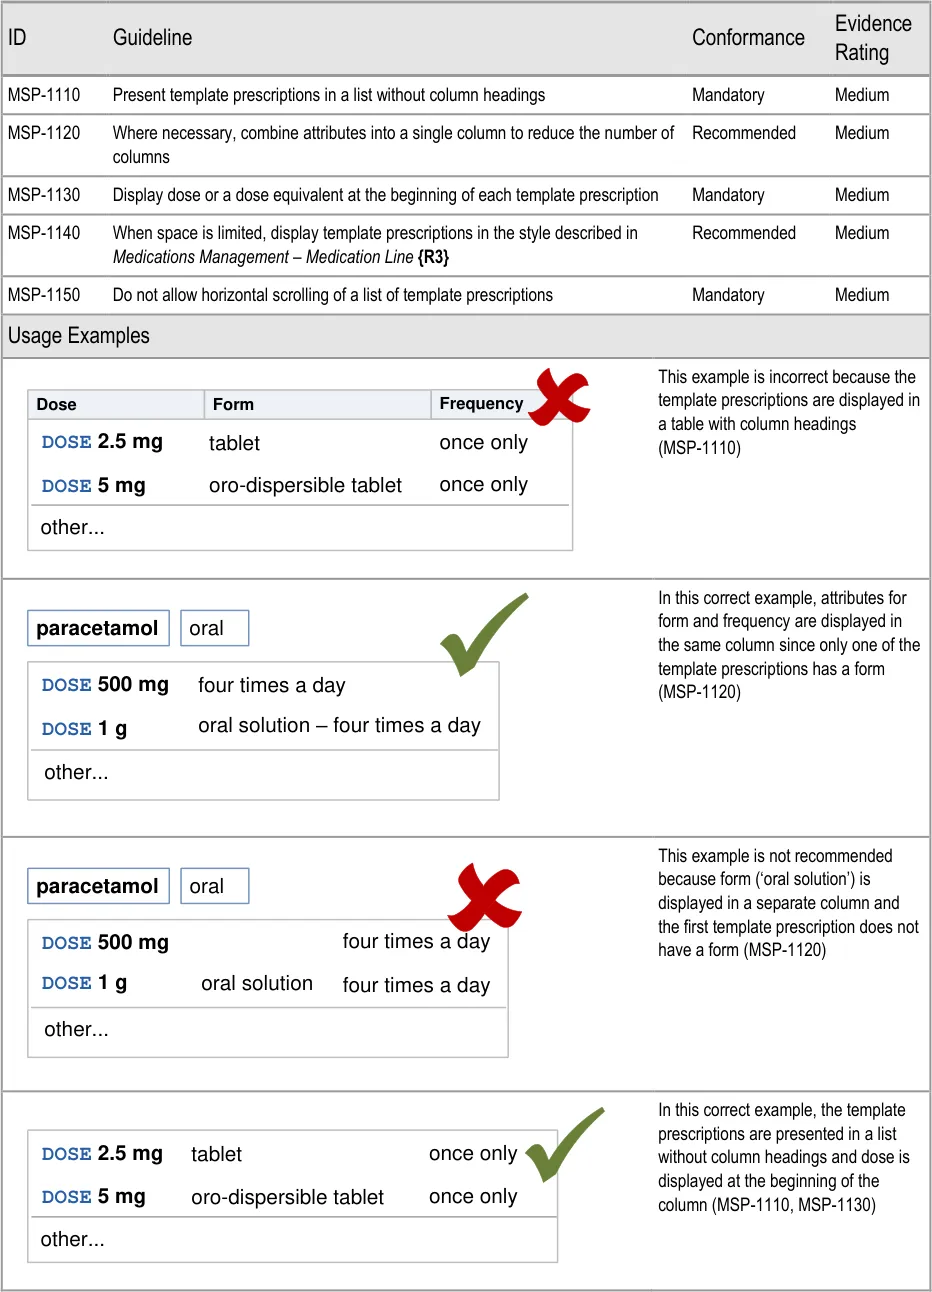Click 'other...' under the table with column headings
Screen dimensions: 932x1292
tap(72, 528)
